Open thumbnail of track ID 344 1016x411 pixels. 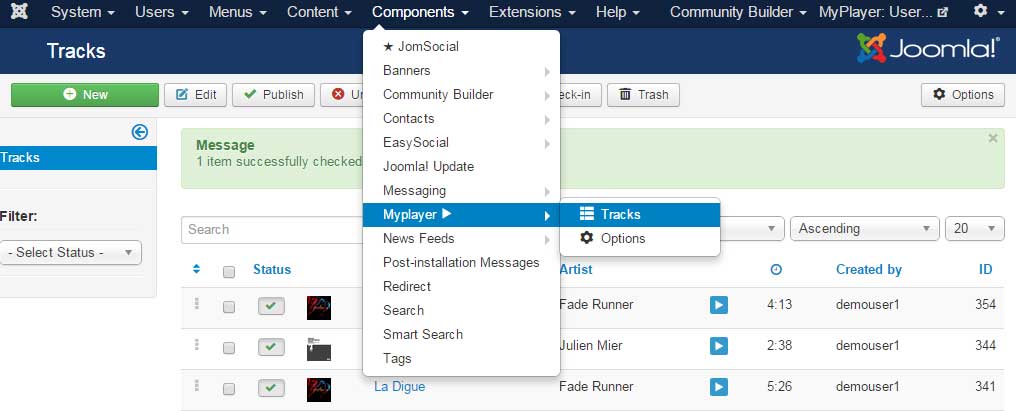tap(319, 349)
